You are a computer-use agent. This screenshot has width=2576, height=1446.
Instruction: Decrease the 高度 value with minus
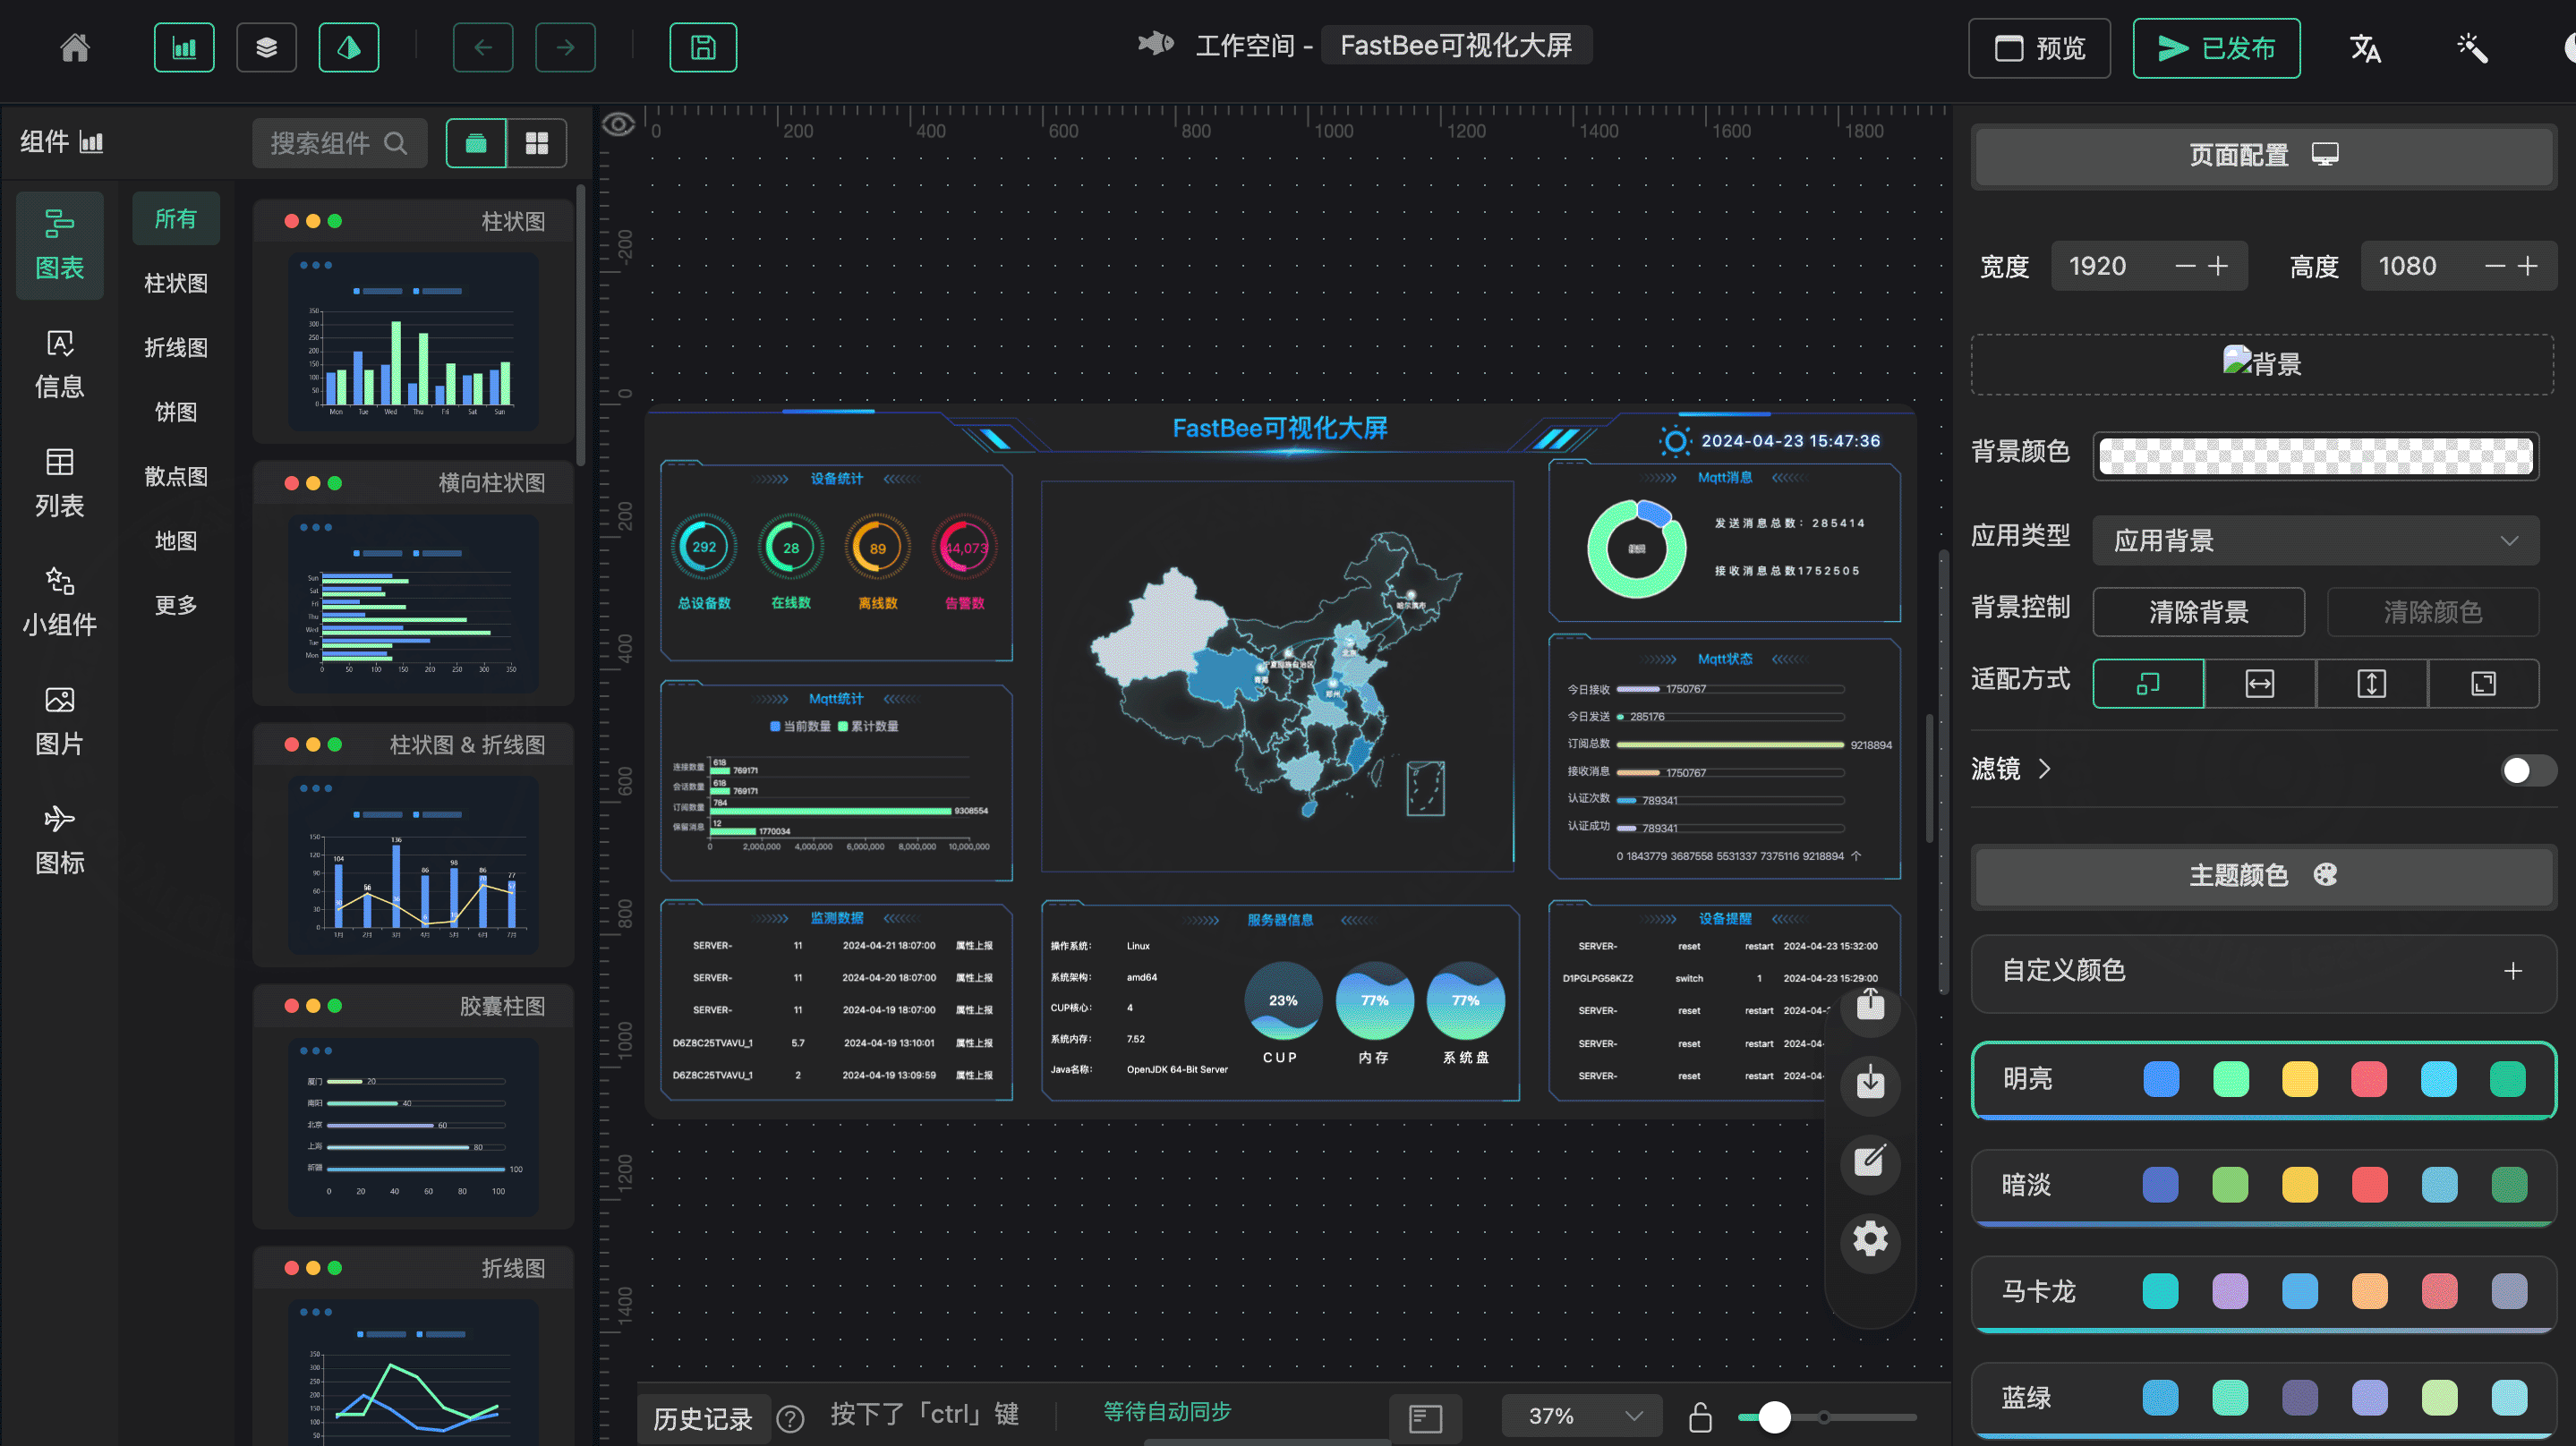[2495, 266]
